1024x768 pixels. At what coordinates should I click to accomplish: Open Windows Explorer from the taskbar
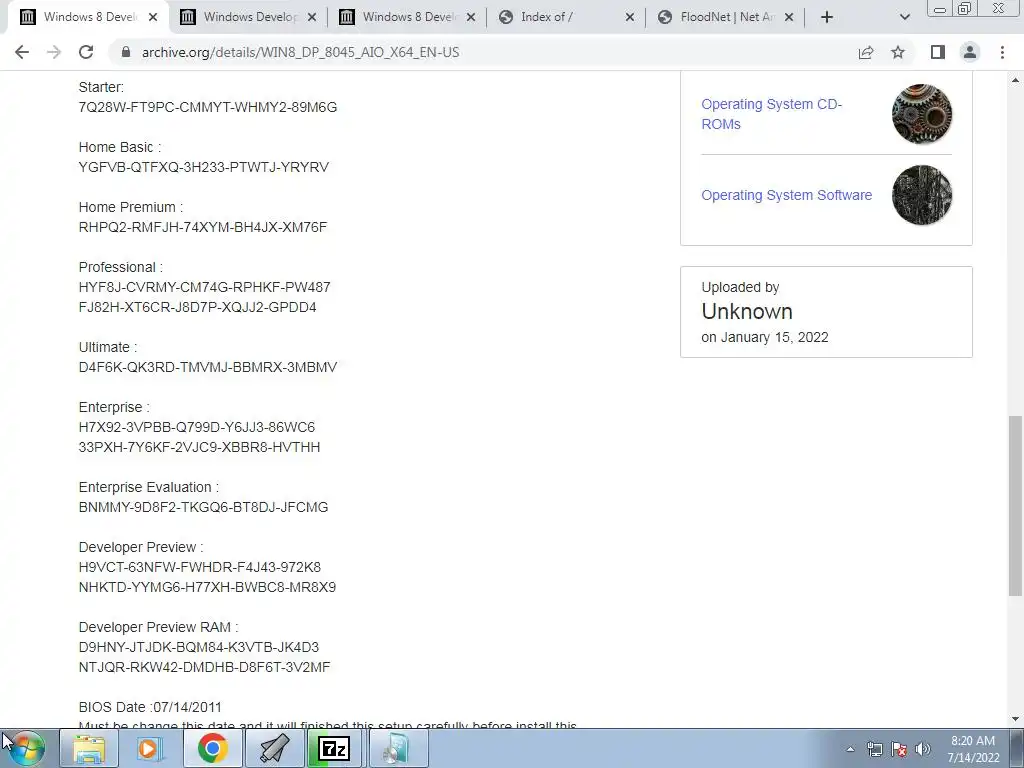pos(89,749)
